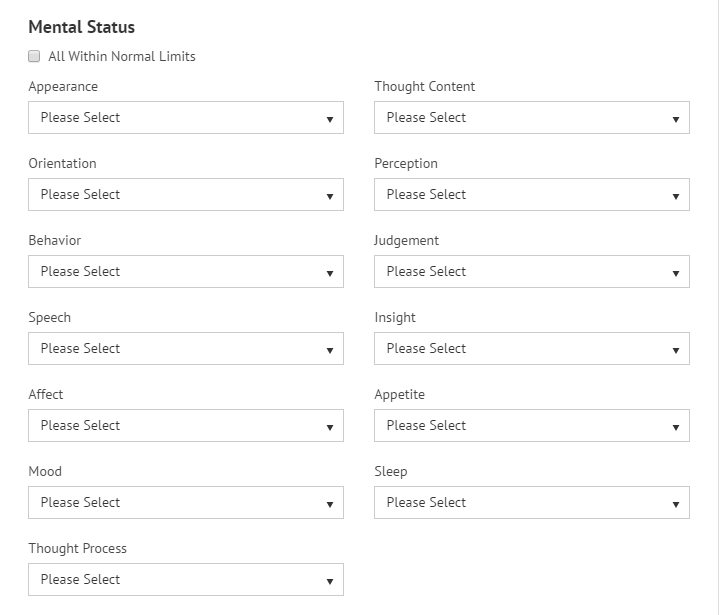Expand the Insight dropdown
This screenshot has width=719, height=615.
532,349
